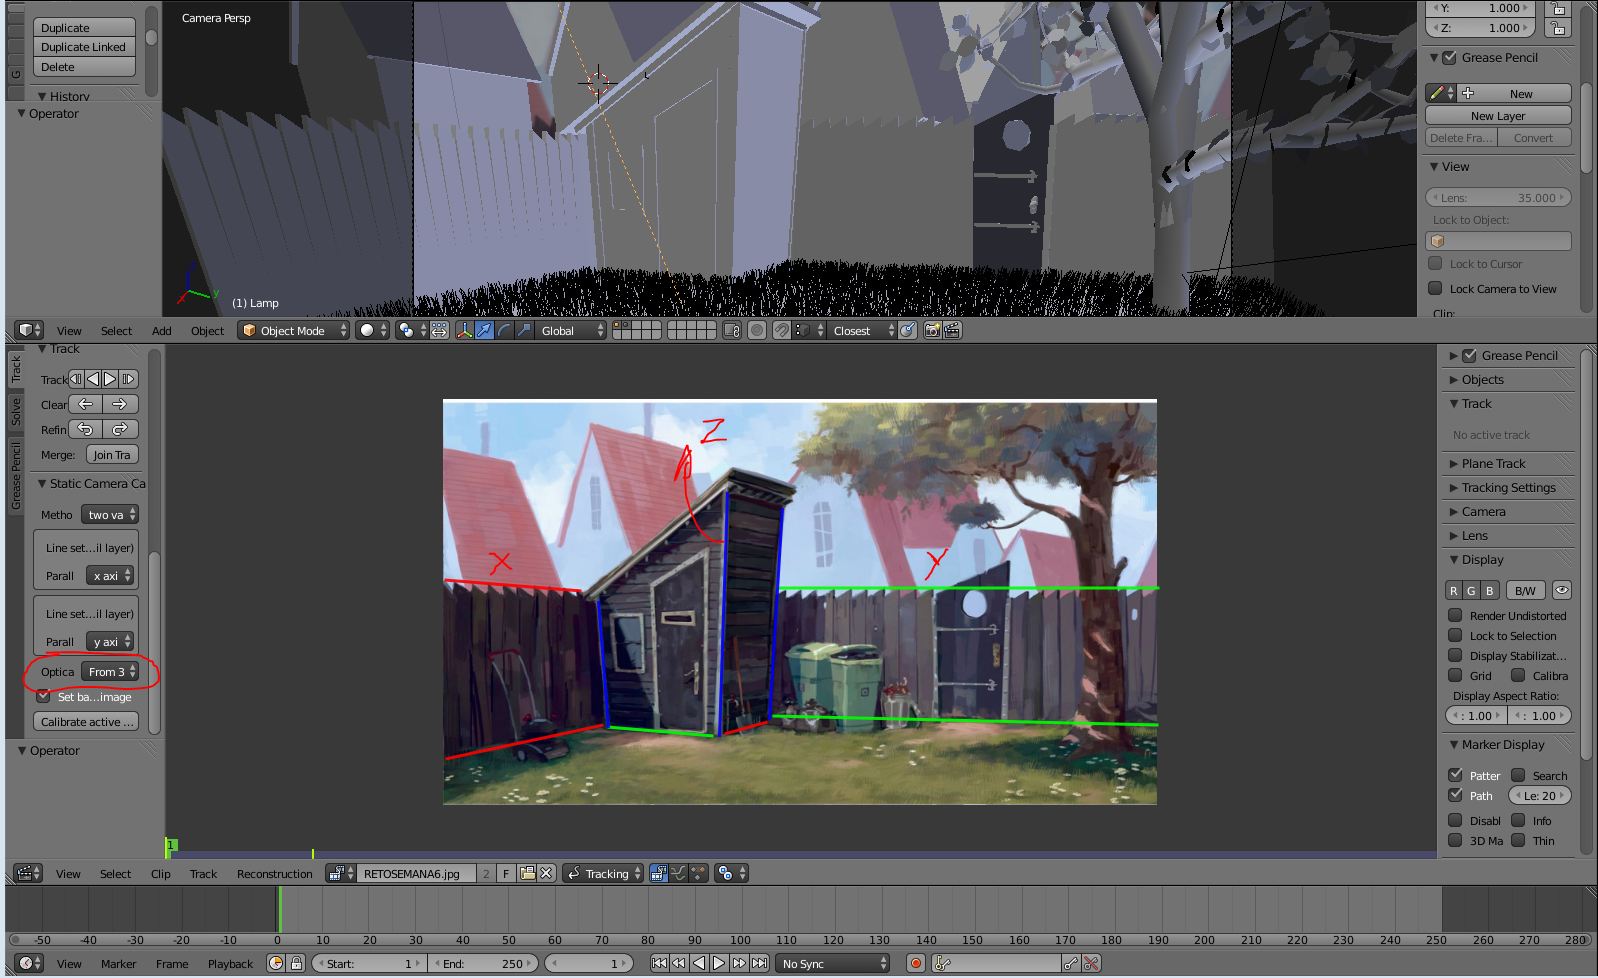
Task: Open the Reconstruction menu
Action: pyautogui.click(x=274, y=874)
